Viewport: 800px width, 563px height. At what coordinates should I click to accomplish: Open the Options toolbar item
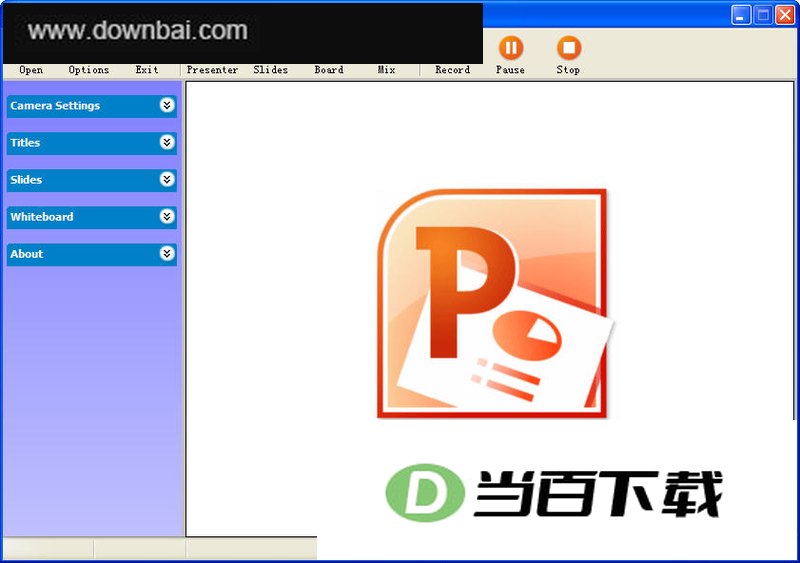(x=89, y=70)
